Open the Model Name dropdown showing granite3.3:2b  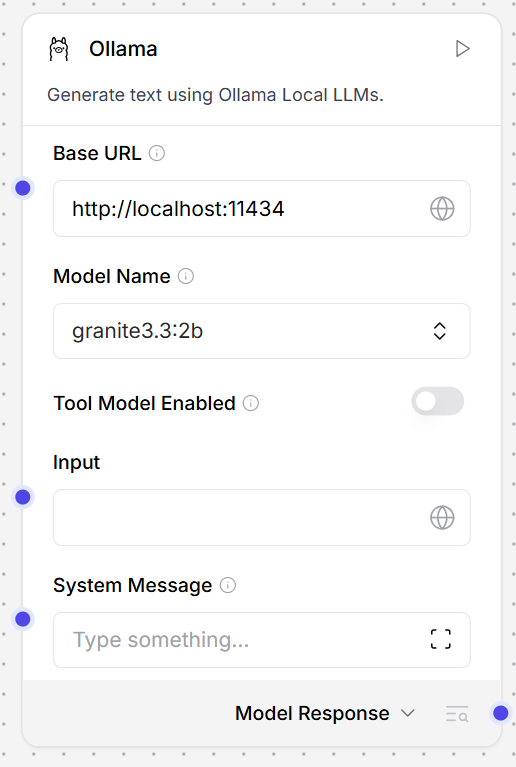(x=262, y=331)
